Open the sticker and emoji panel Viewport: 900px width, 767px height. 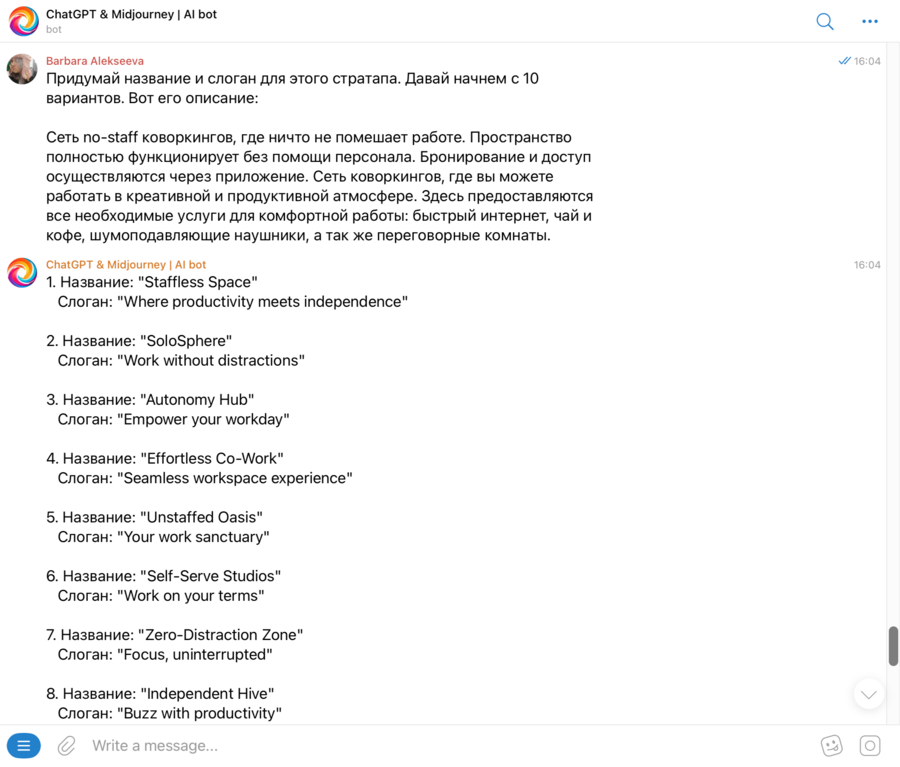coord(831,746)
